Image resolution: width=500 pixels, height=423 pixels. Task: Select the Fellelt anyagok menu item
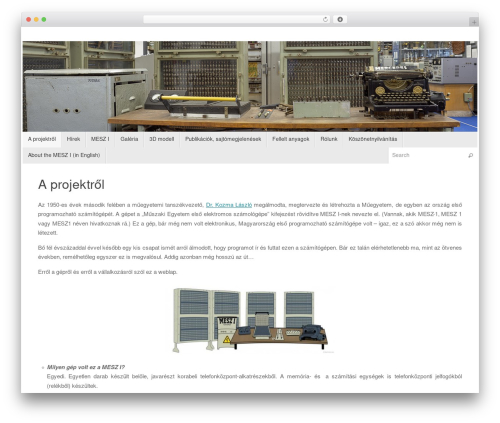click(x=291, y=139)
